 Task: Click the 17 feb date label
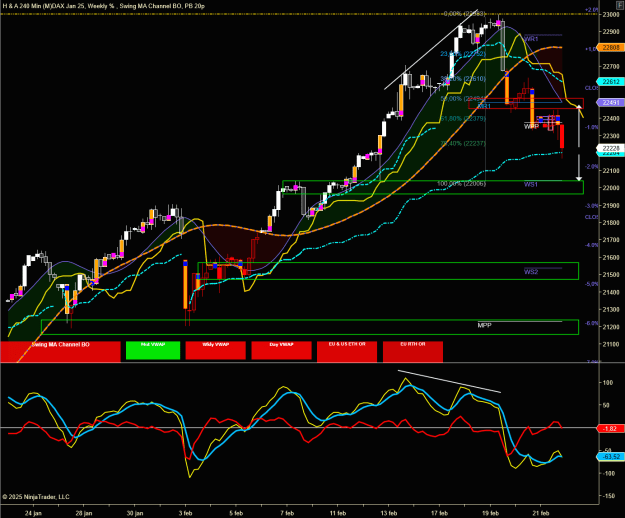[439, 513]
